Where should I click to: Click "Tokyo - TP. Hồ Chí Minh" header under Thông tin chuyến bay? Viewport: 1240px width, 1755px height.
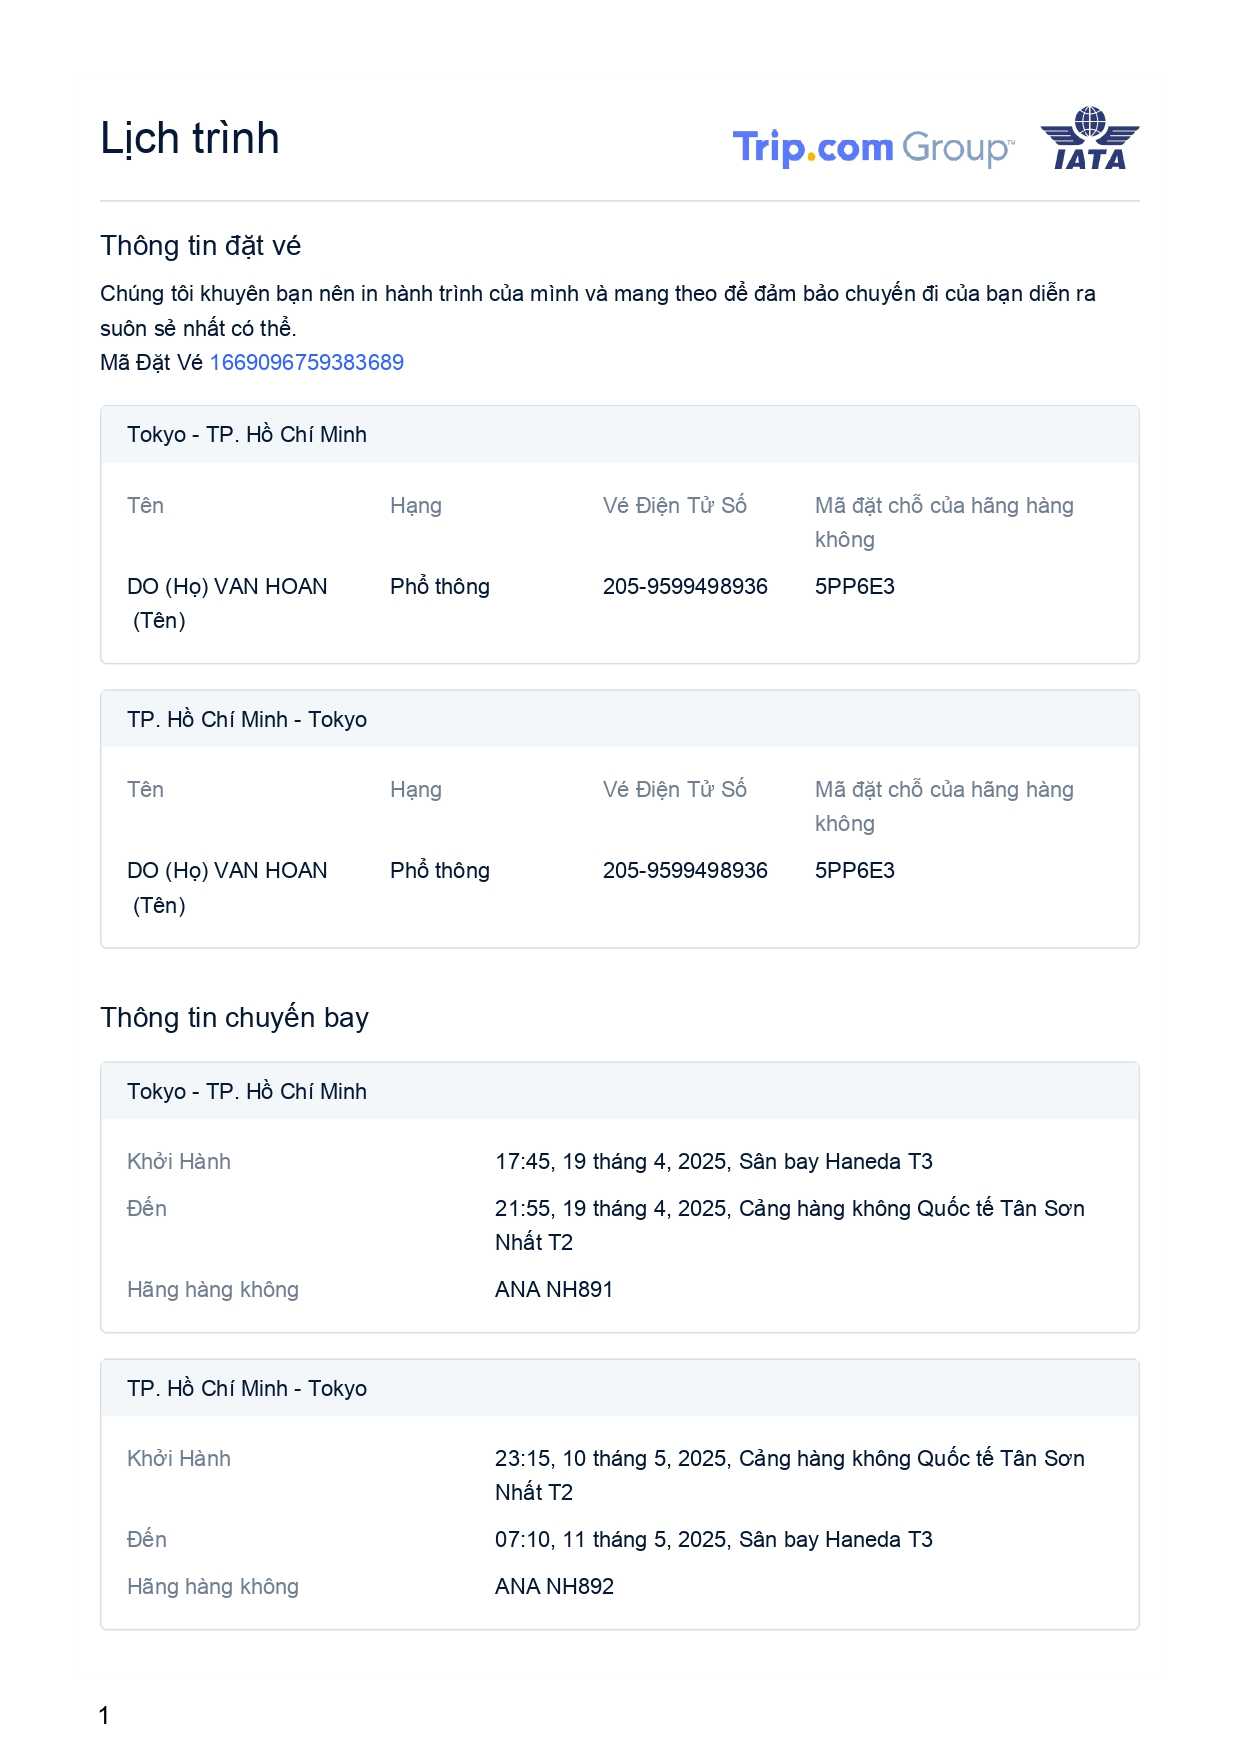[x=247, y=1091]
